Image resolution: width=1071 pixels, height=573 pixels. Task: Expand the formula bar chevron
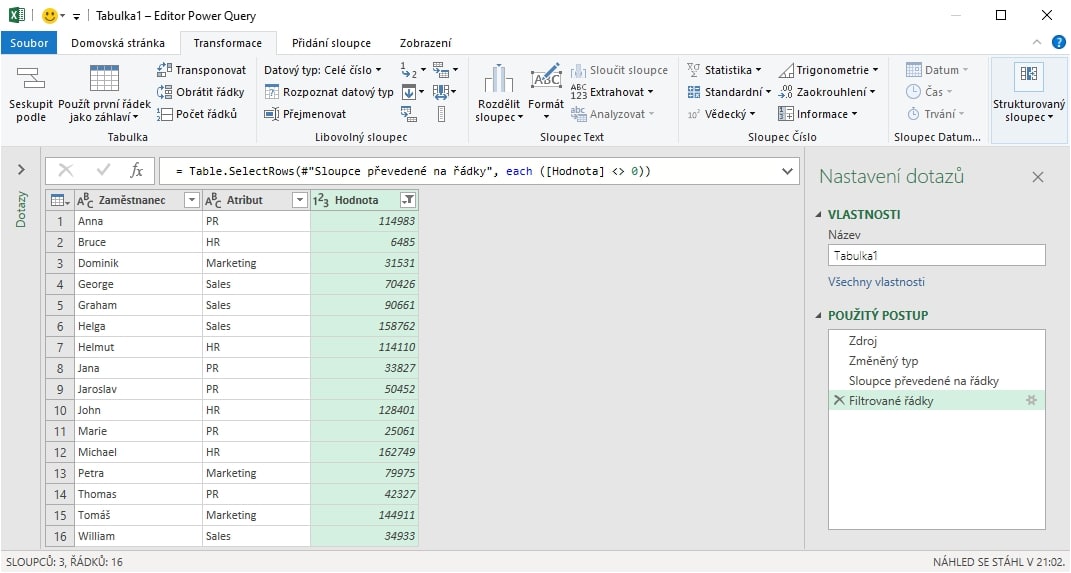pyautogui.click(x=787, y=171)
